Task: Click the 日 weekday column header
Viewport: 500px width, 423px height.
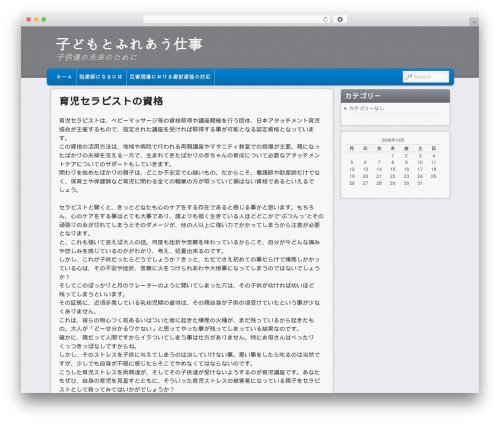Action: point(433,148)
